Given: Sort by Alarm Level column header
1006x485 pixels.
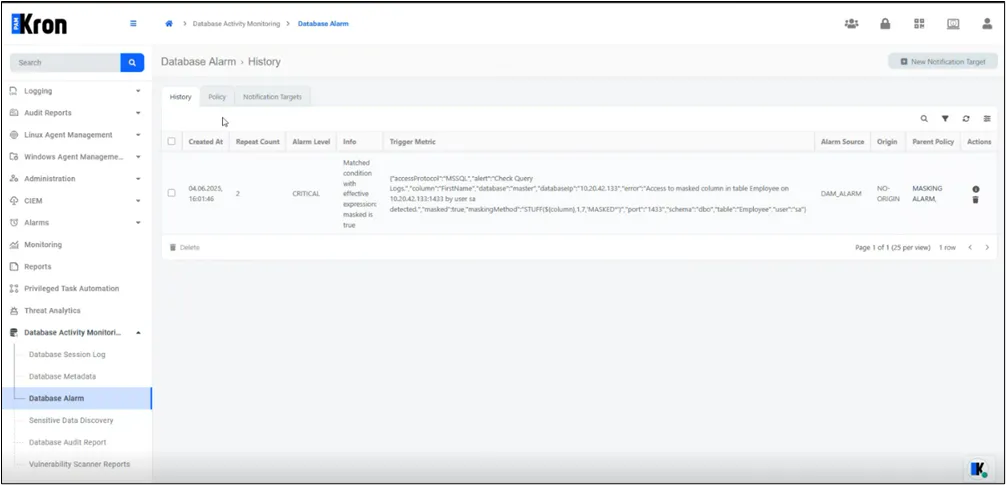Looking at the screenshot, I should pyautogui.click(x=311, y=142).
